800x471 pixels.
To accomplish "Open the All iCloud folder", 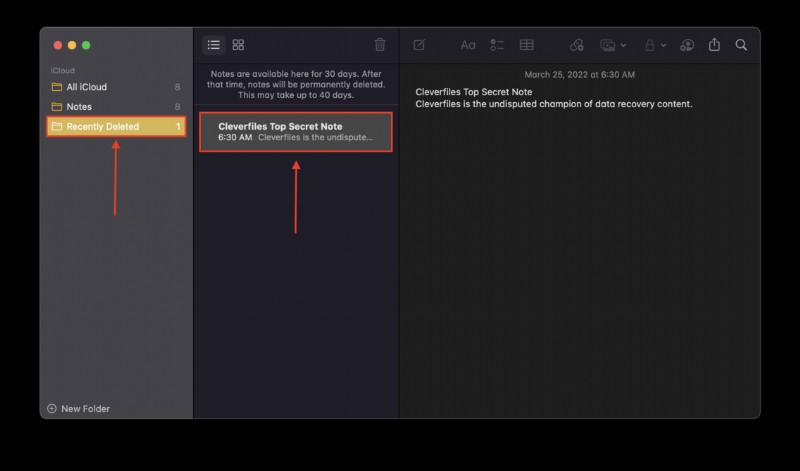I will [x=116, y=87].
